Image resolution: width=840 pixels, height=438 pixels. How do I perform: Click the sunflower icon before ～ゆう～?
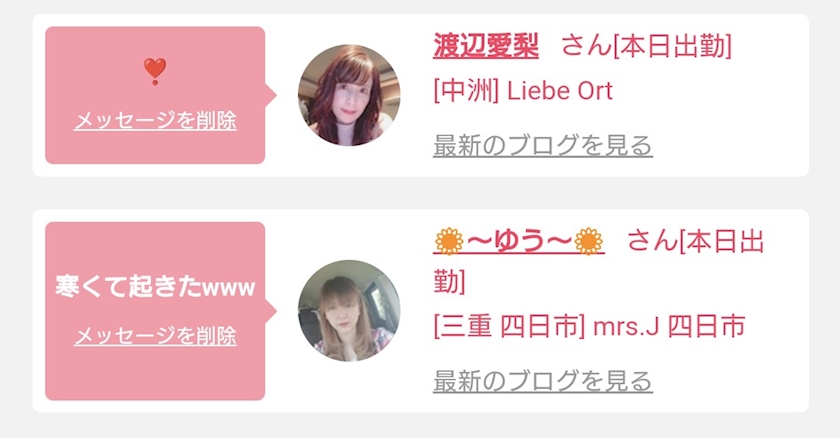[x=449, y=241]
